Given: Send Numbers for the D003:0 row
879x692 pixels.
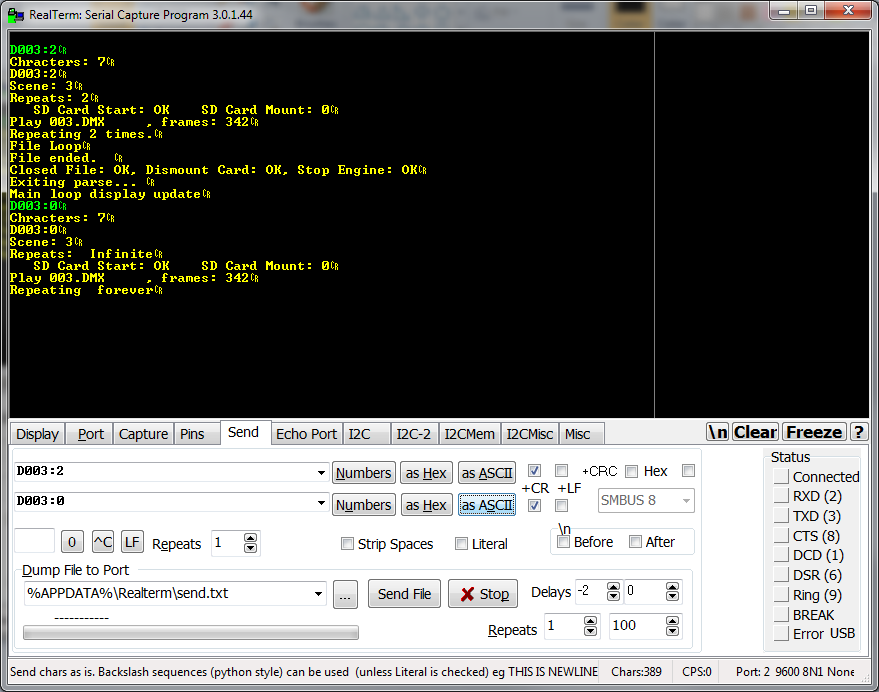Looking at the screenshot, I should click(x=364, y=505).
